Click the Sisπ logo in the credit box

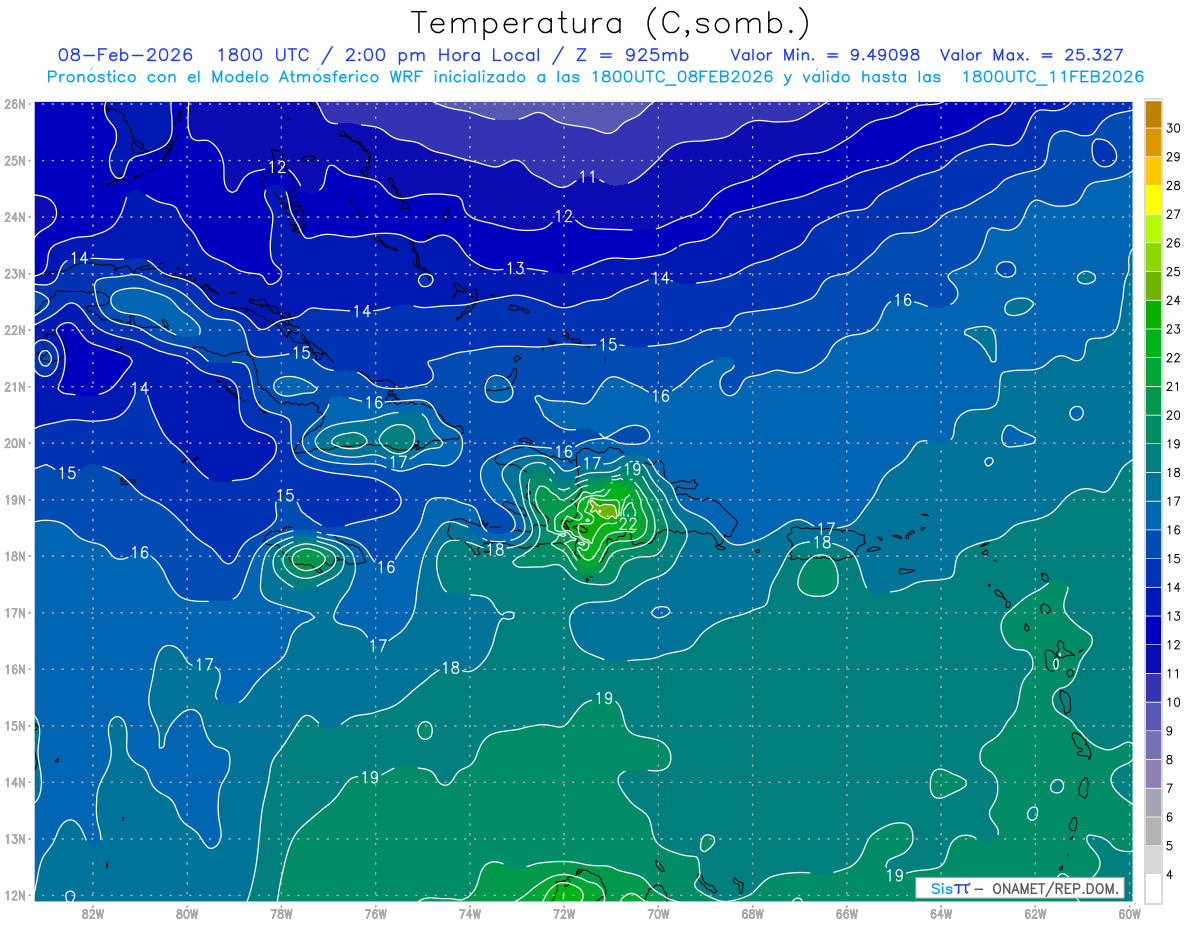[949, 888]
